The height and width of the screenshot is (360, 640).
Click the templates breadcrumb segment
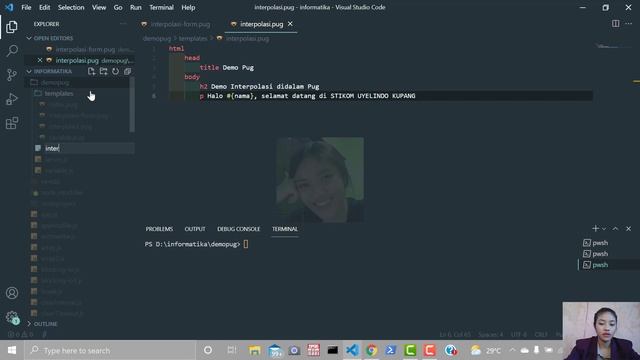coord(193,38)
